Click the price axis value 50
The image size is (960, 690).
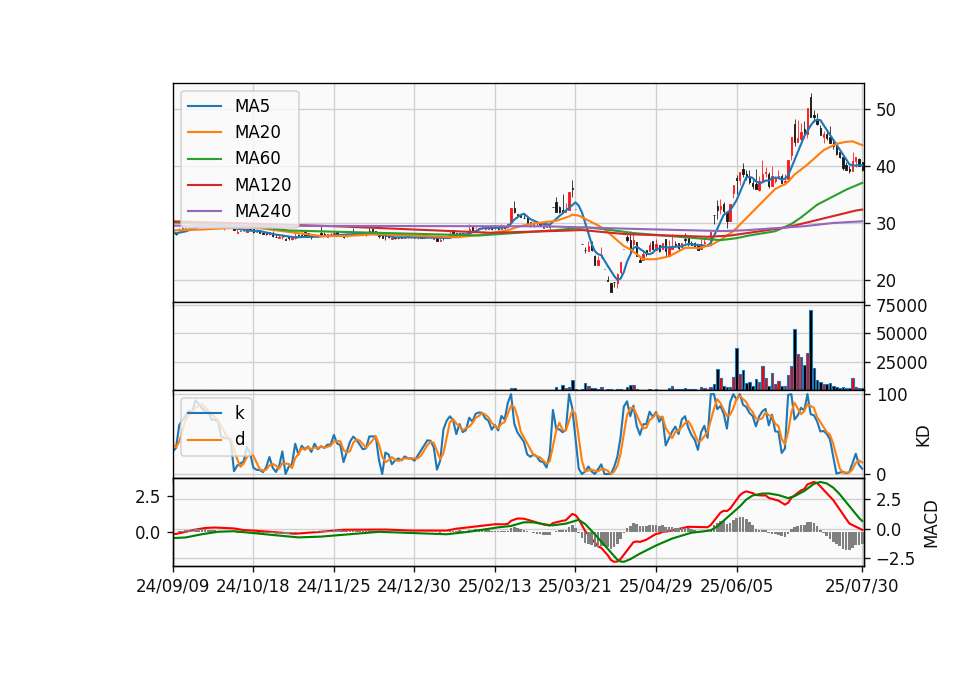tap(885, 110)
